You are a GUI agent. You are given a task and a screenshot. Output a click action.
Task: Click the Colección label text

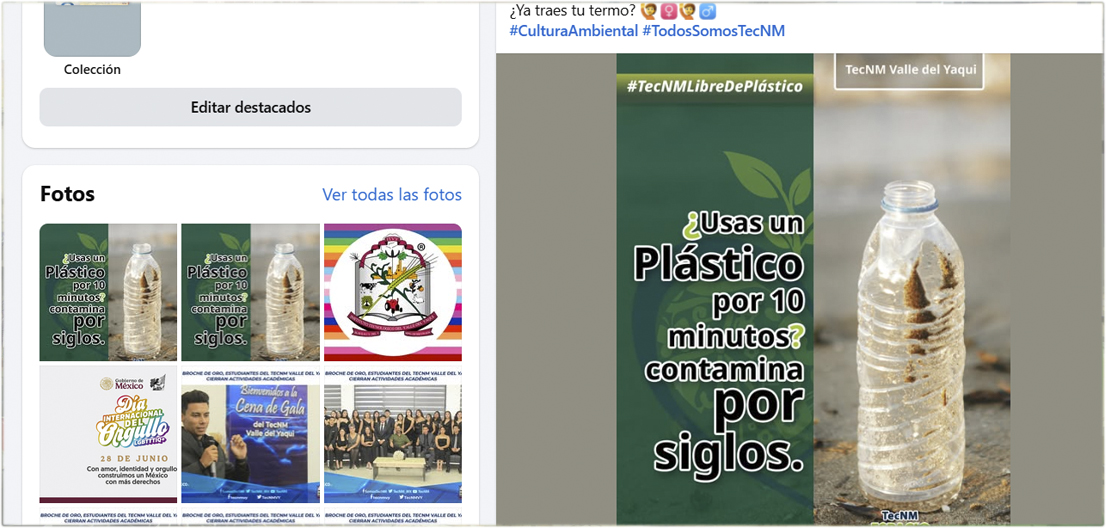(x=92, y=70)
